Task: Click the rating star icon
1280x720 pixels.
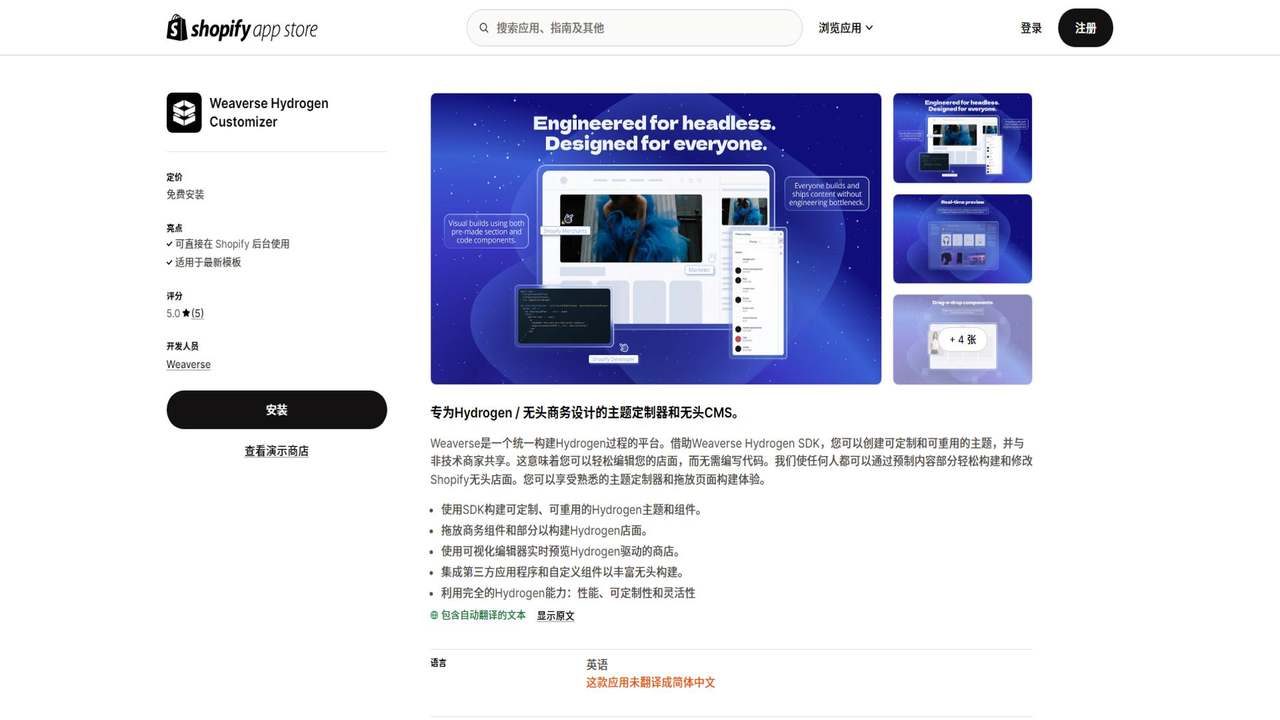Action: point(186,313)
